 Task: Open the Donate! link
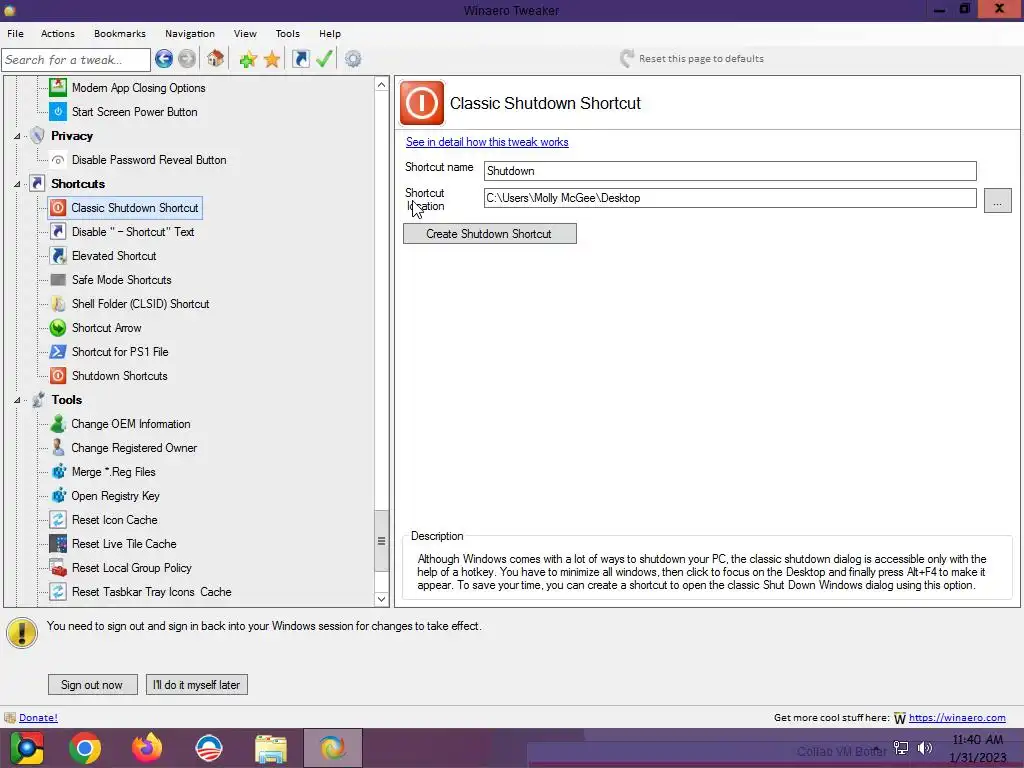tap(39, 718)
